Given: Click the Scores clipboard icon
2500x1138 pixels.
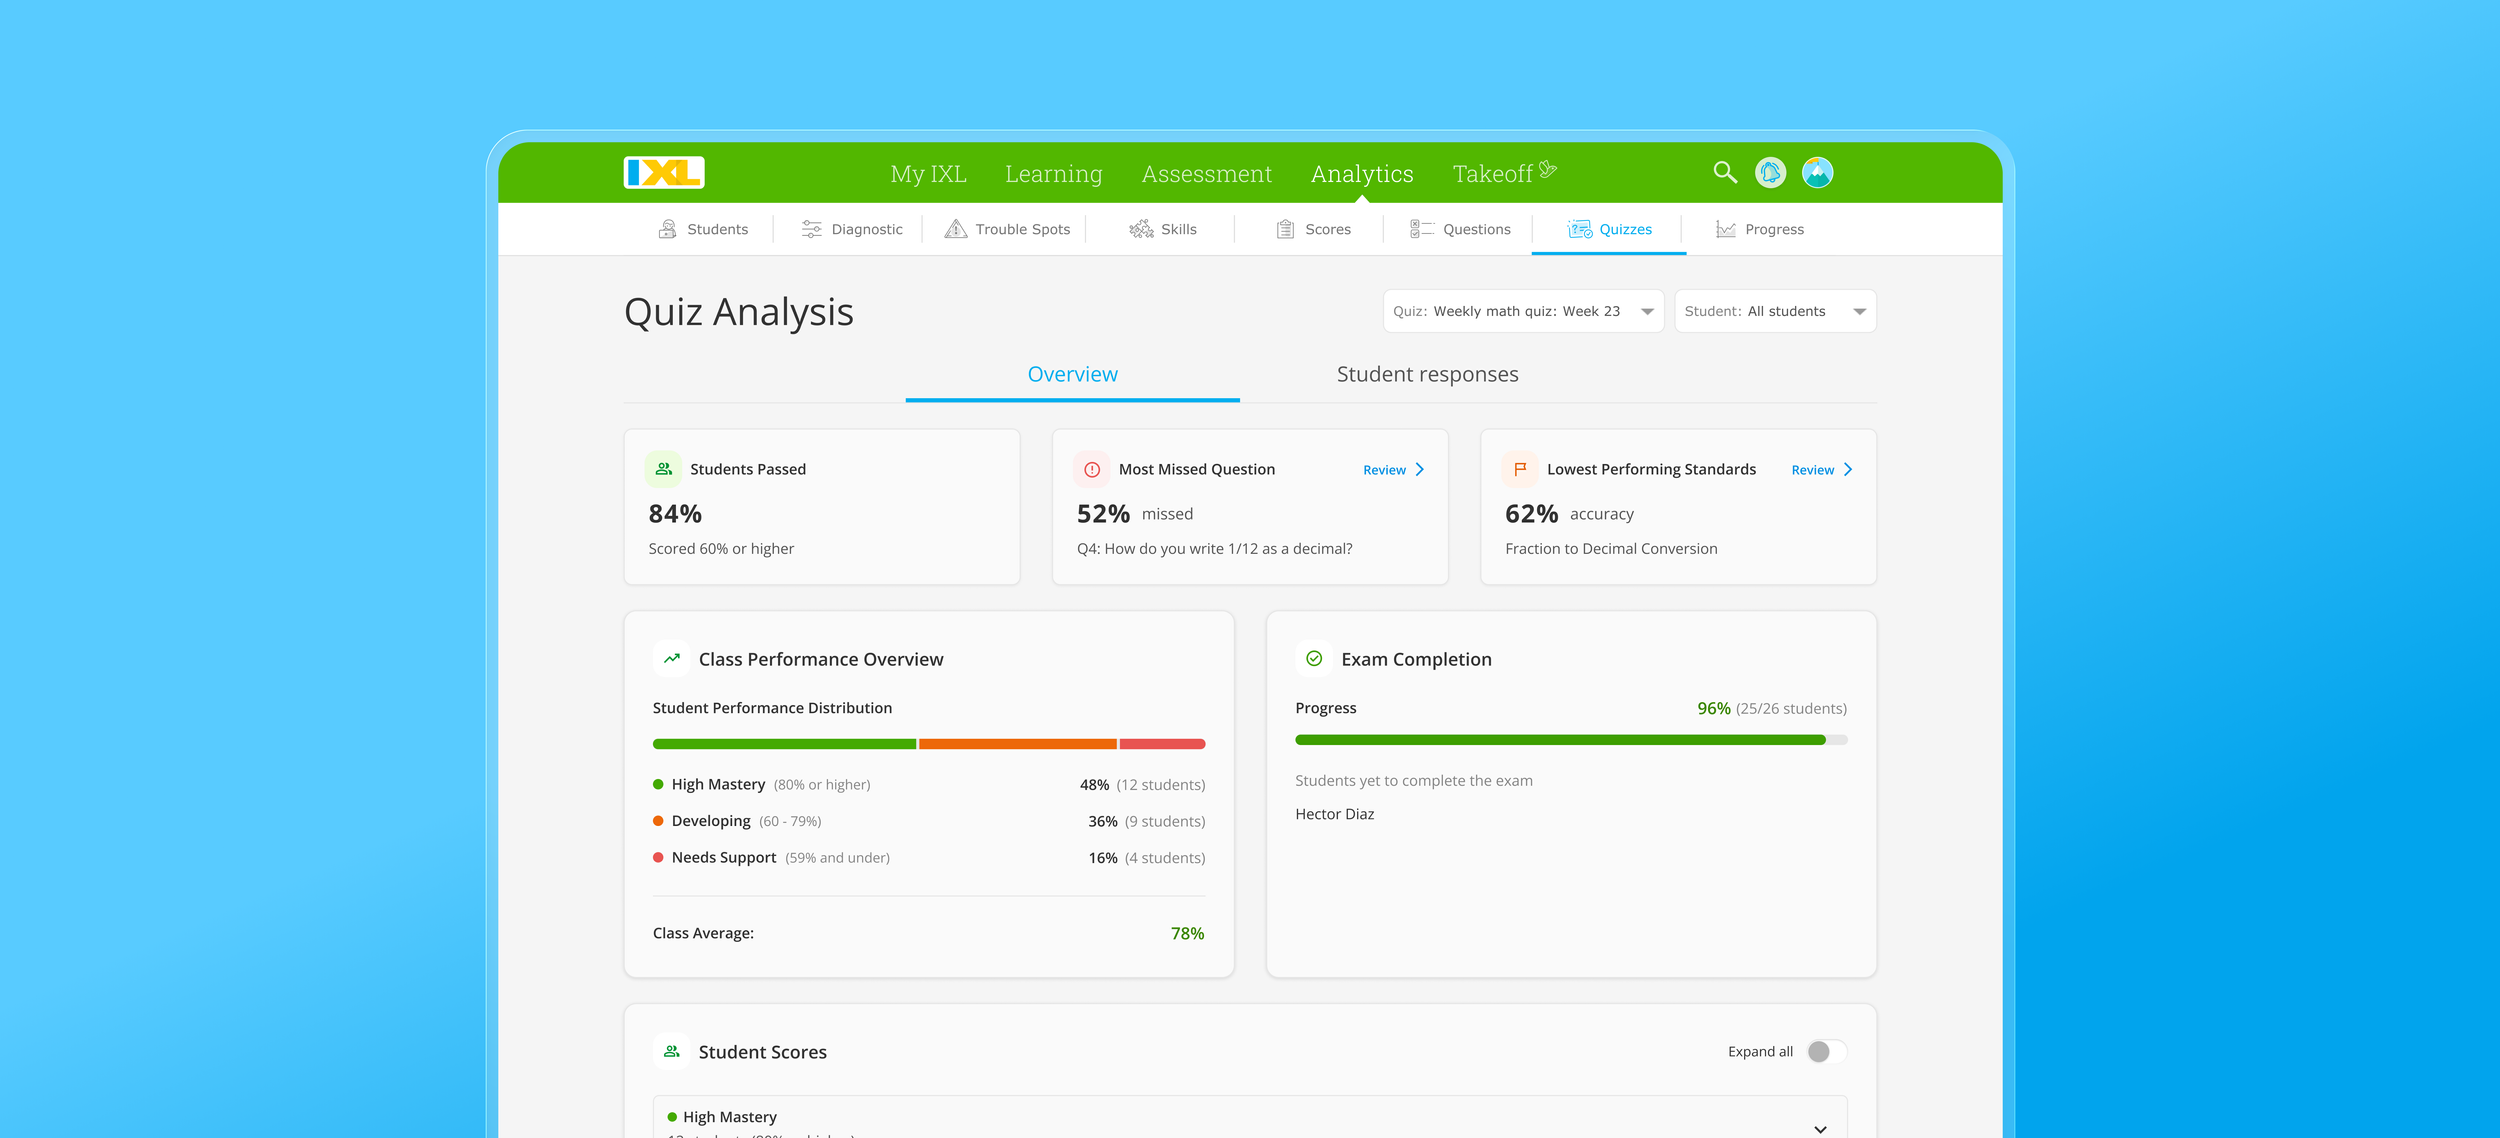Looking at the screenshot, I should [x=1285, y=229].
